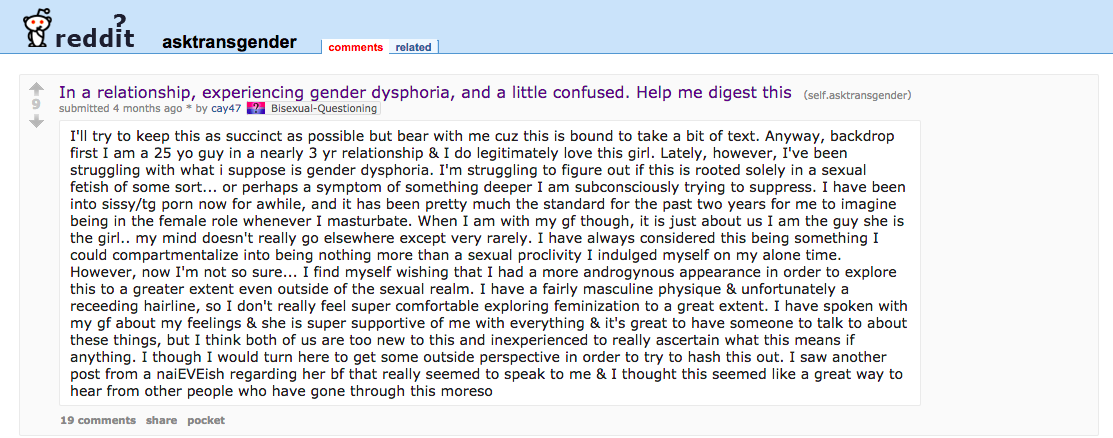Open the asktransgender subreddit header link

click(x=229, y=42)
